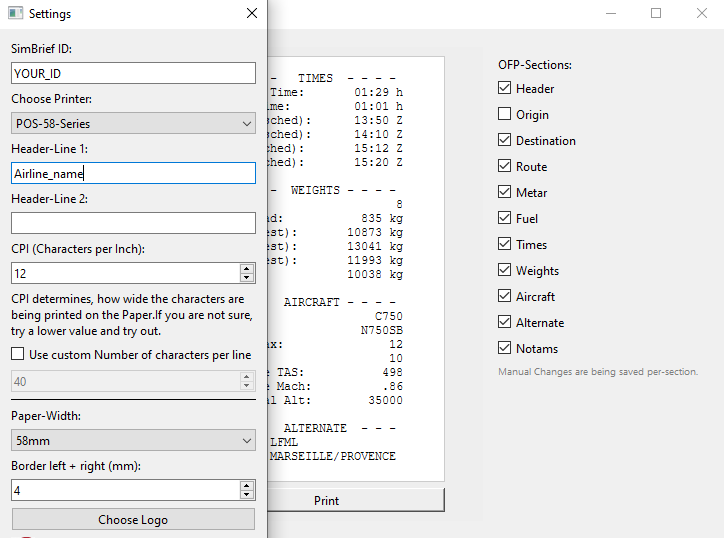The width and height of the screenshot is (724, 538).
Task: Click the Header-Line 1 field containing Airline_name
Action: (x=133, y=173)
